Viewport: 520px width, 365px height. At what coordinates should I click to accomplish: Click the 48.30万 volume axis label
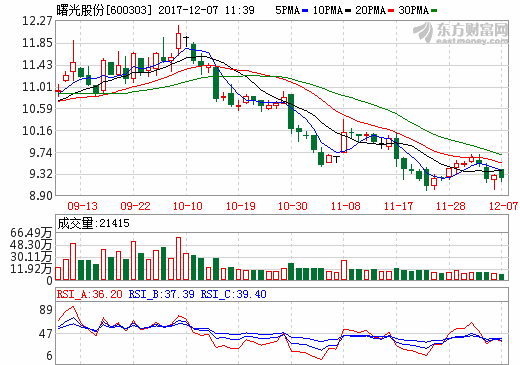tap(31, 245)
